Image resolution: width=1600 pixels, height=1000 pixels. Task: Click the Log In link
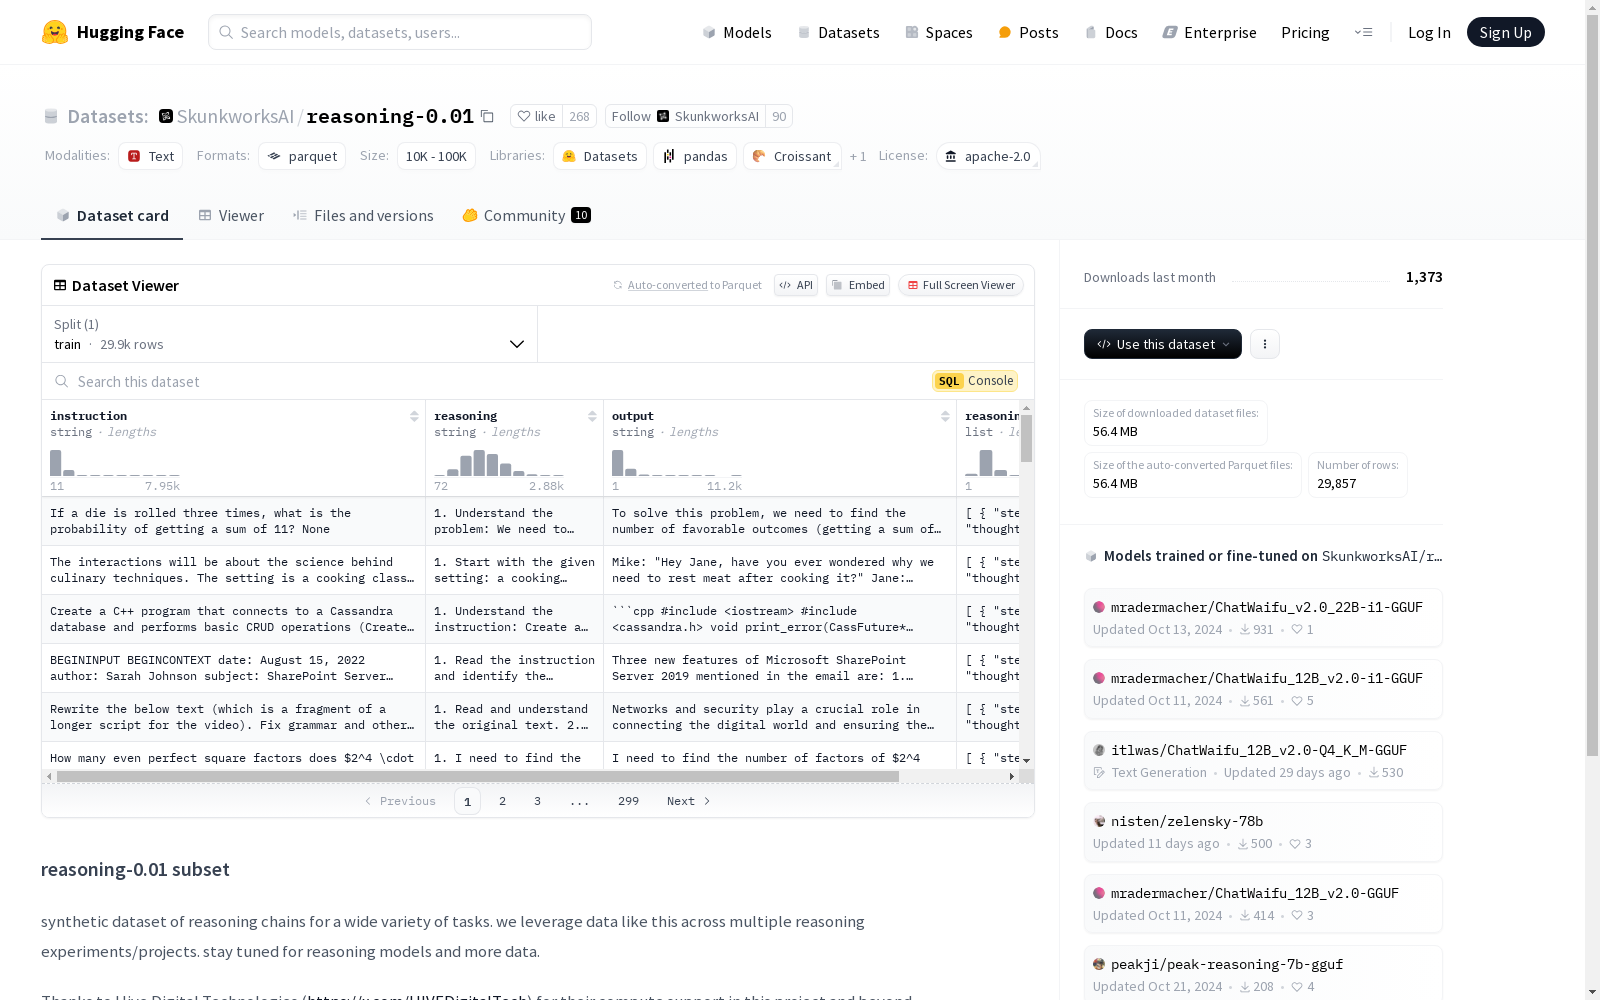(1429, 32)
